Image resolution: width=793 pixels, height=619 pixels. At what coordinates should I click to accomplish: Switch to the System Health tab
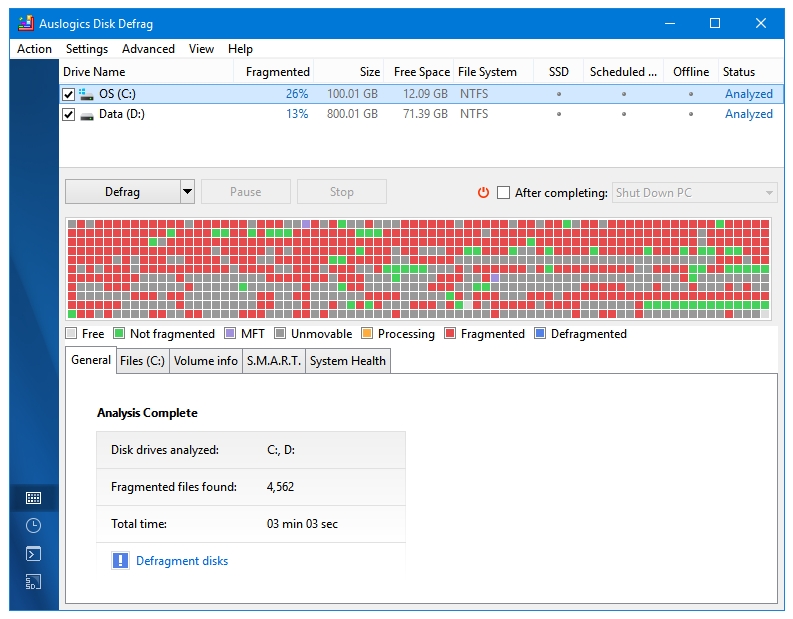coord(348,361)
